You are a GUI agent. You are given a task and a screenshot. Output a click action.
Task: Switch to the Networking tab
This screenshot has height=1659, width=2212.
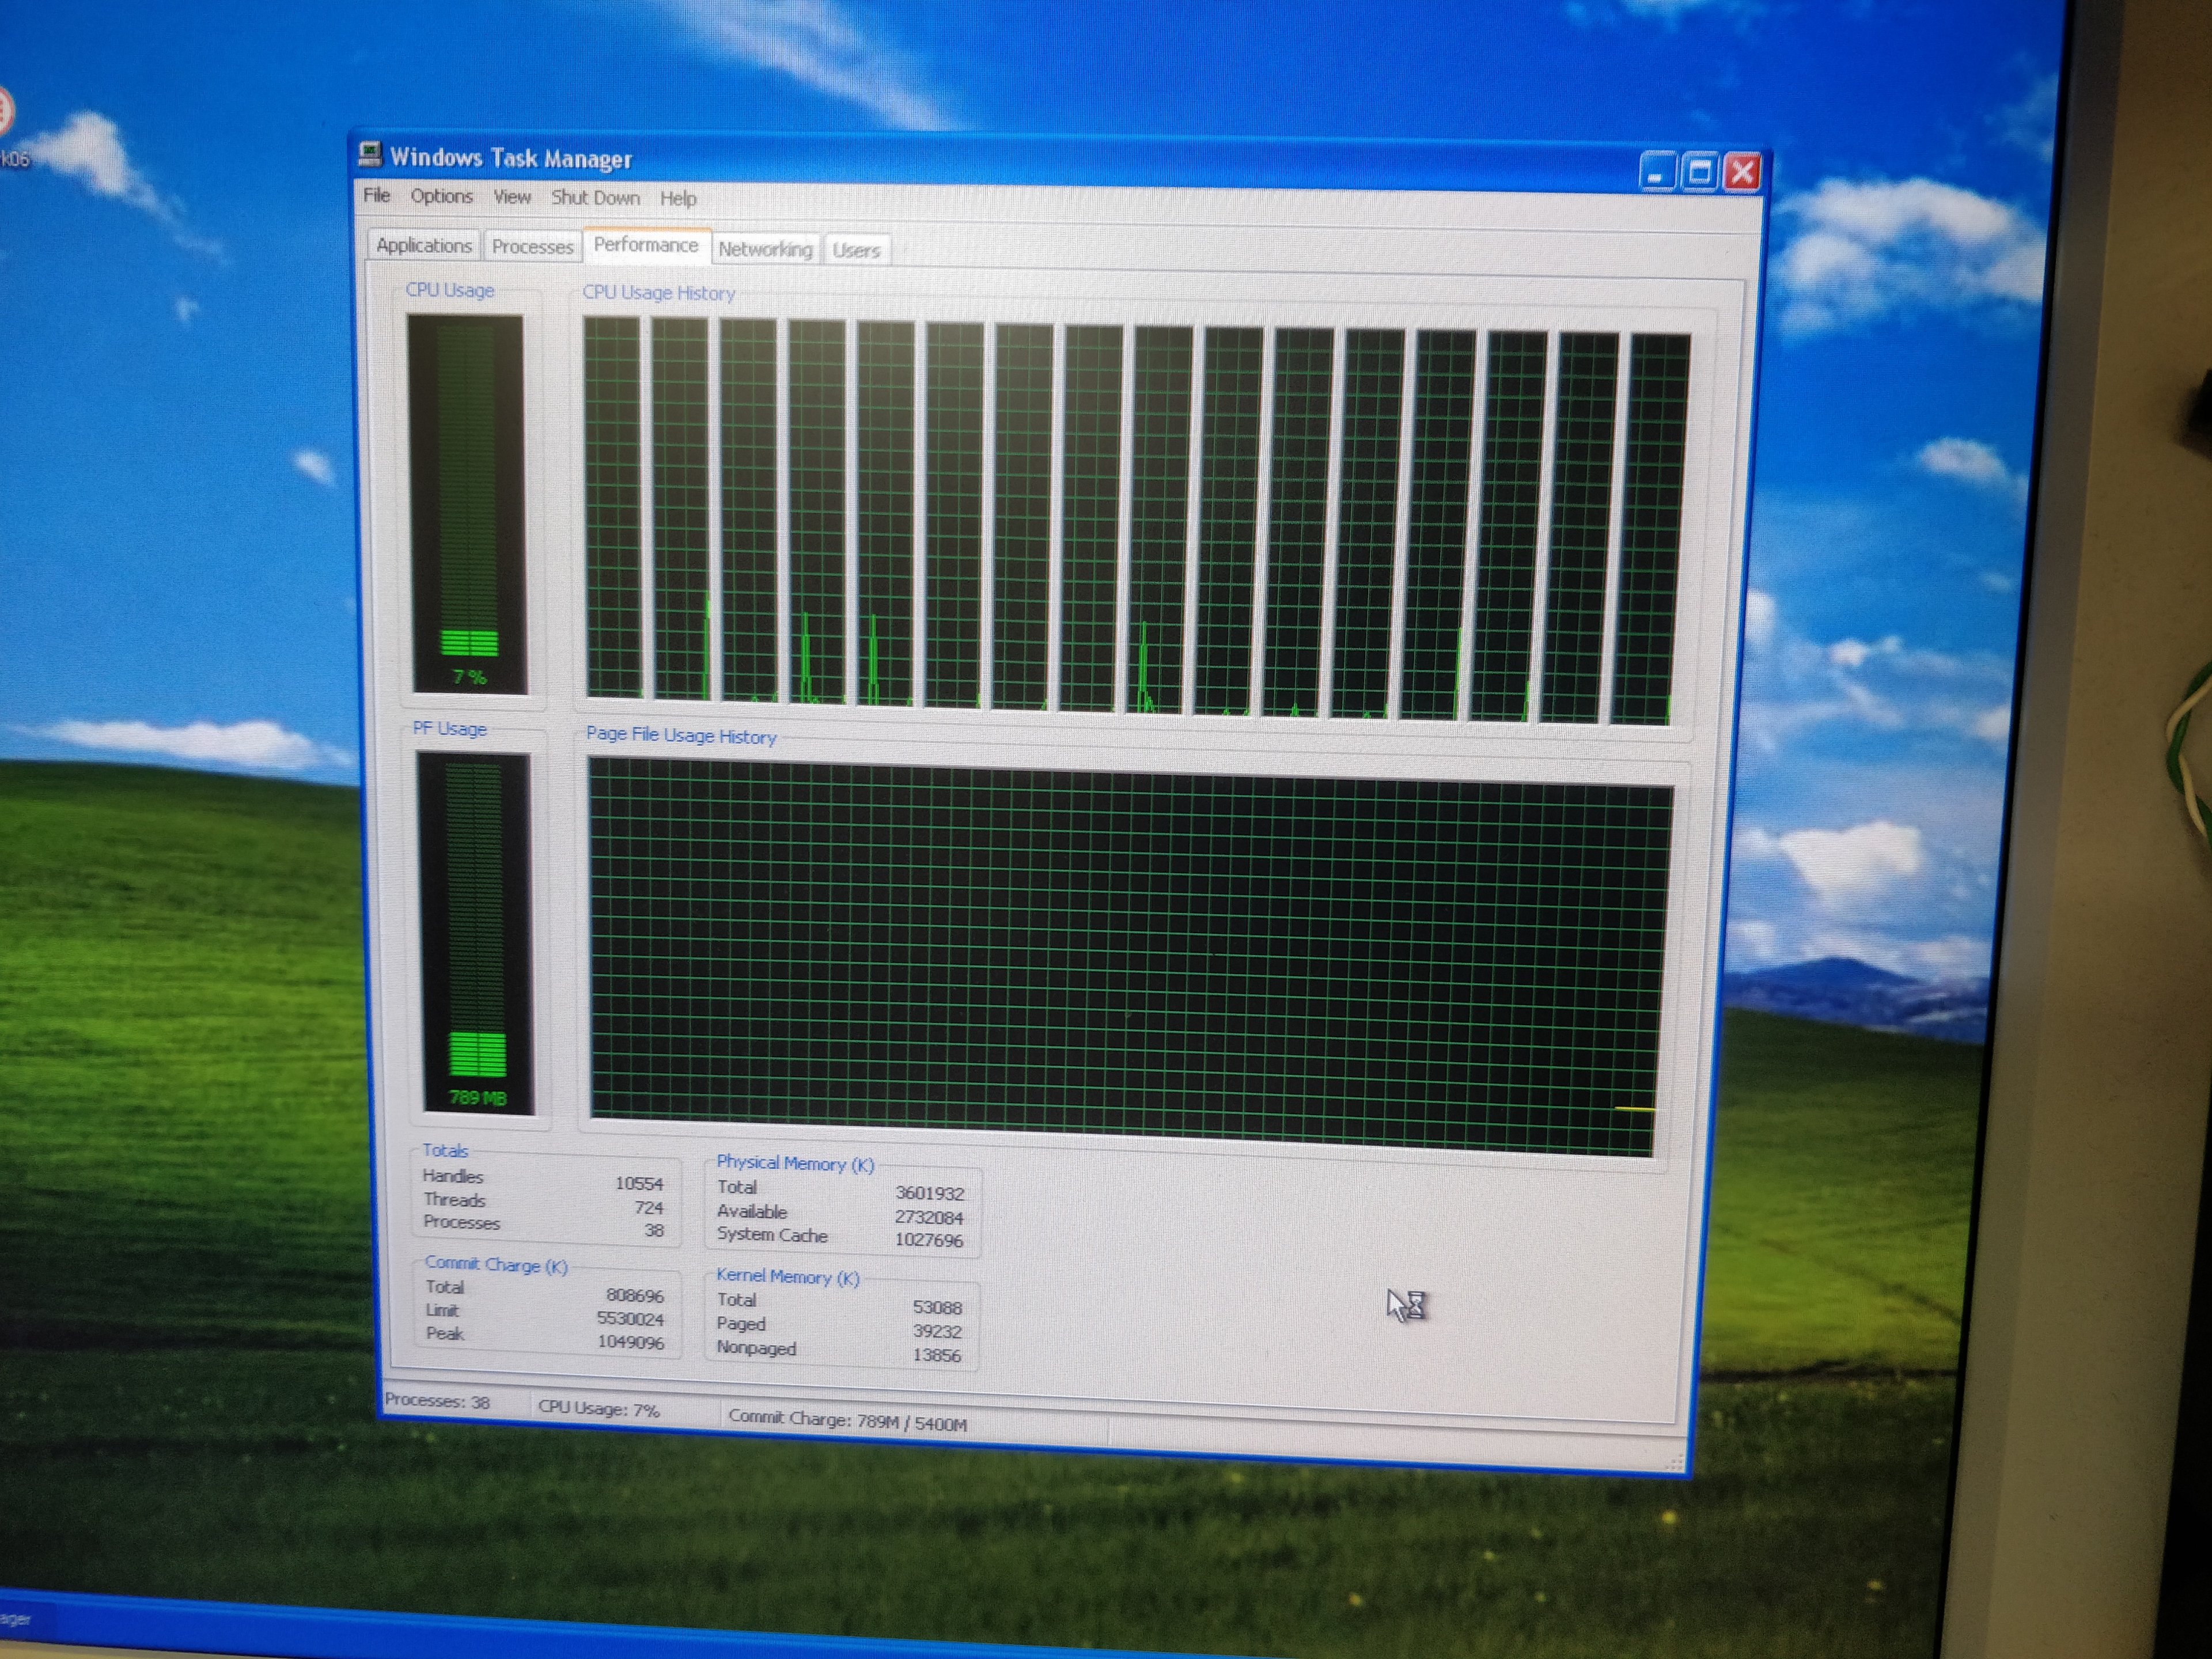pos(765,249)
